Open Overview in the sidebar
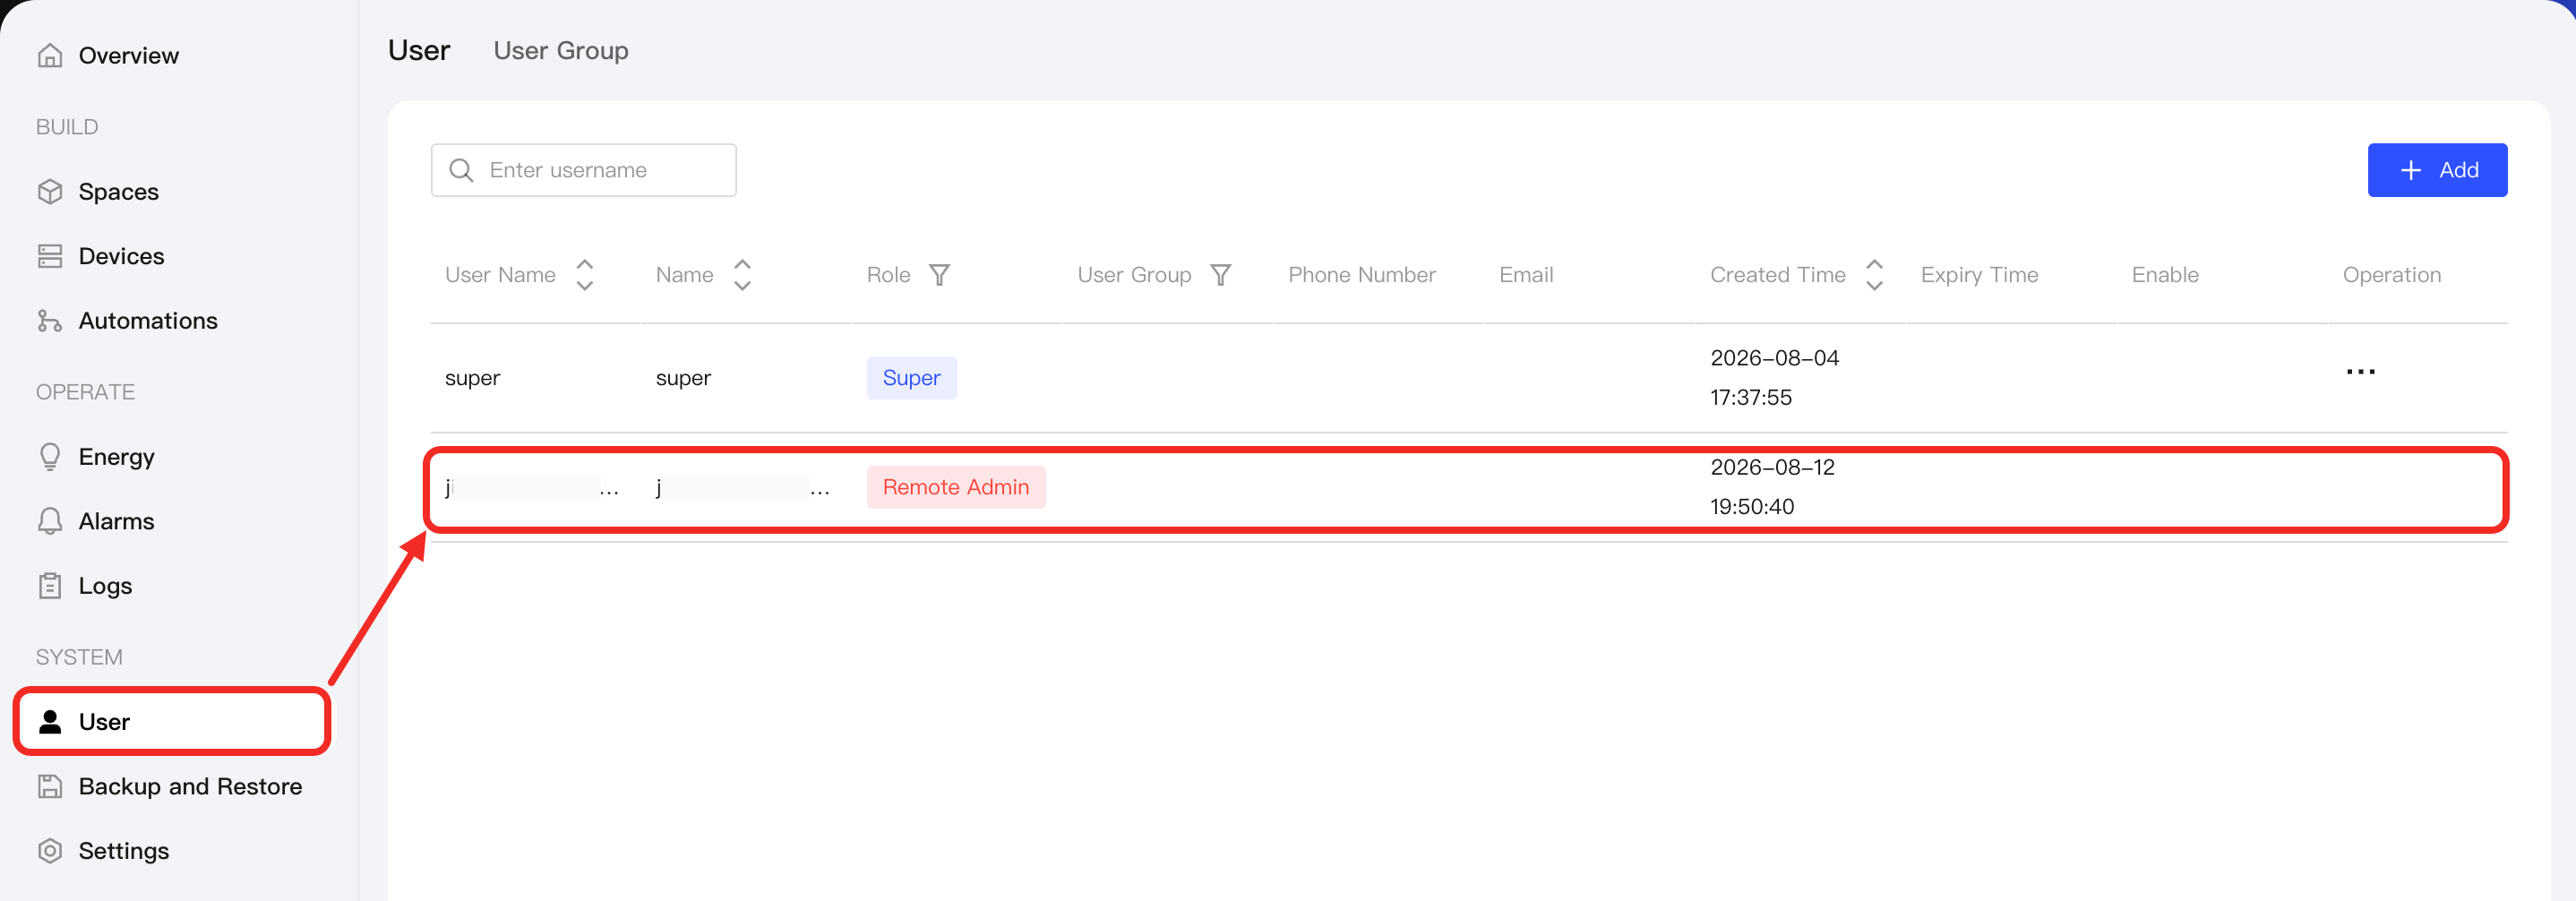Image resolution: width=2576 pixels, height=901 pixels. pos(129,56)
